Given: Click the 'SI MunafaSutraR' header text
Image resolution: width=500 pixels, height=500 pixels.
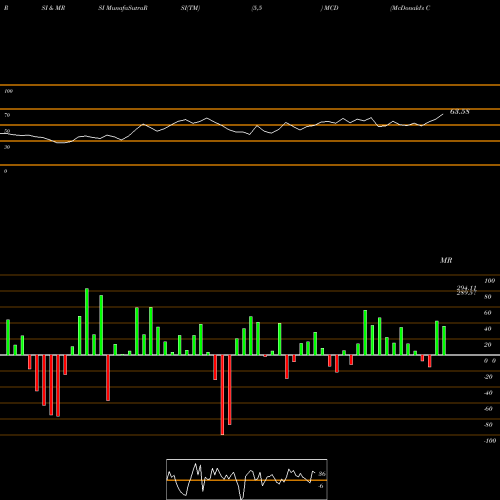Looking at the screenshot, I should [123, 8].
